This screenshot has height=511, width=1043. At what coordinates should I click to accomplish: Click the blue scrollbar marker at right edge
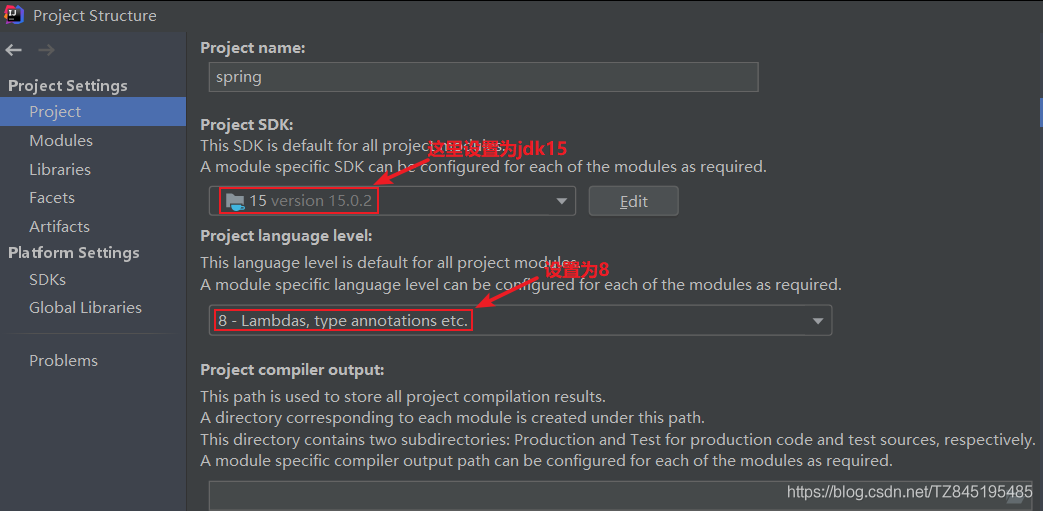pyautogui.click(x=1041, y=112)
